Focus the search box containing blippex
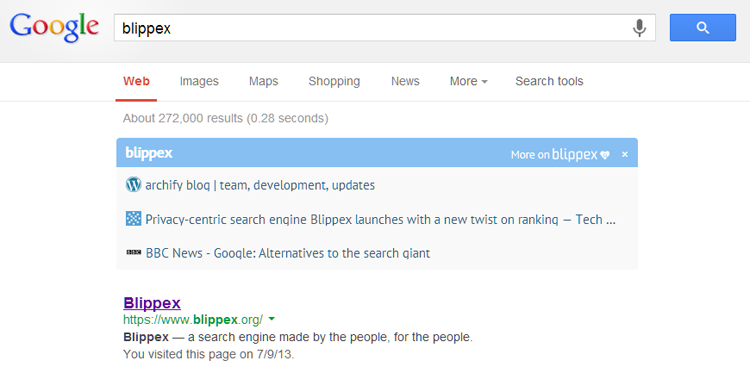 click(x=385, y=28)
